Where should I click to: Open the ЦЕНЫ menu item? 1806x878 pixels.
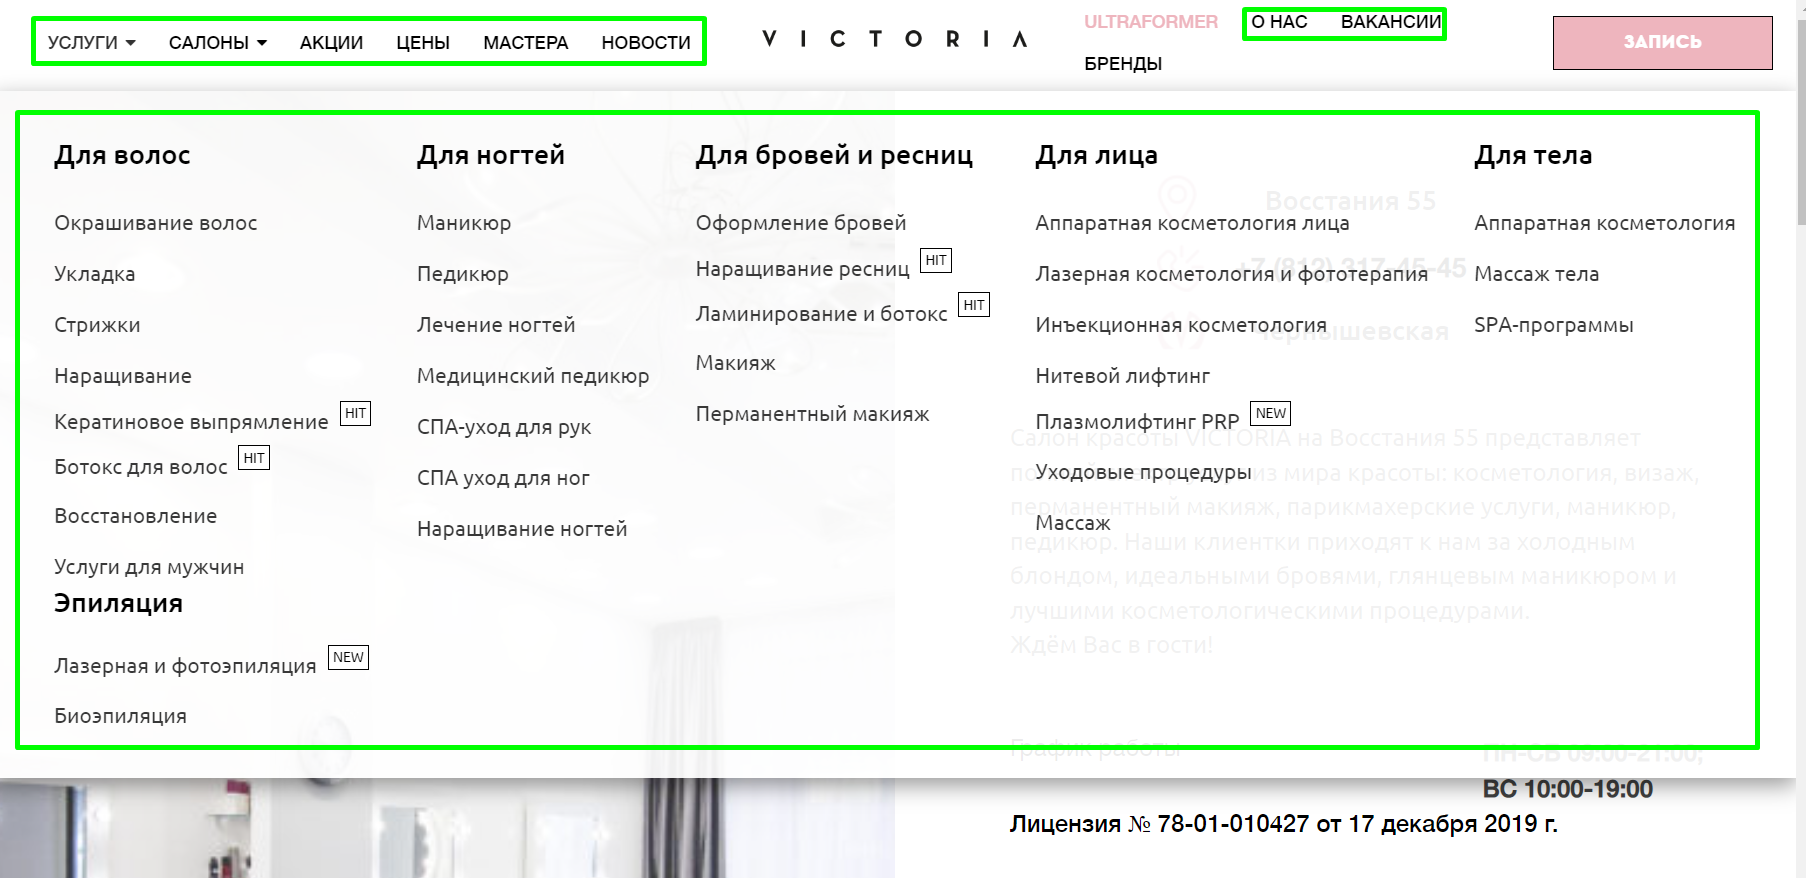[423, 43]
